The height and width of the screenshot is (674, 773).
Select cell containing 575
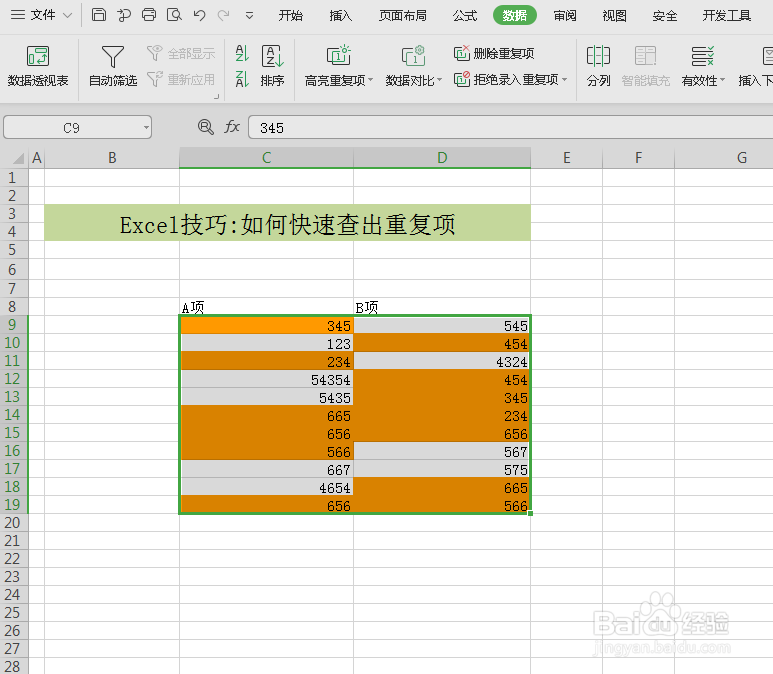(x=442, y=469)
